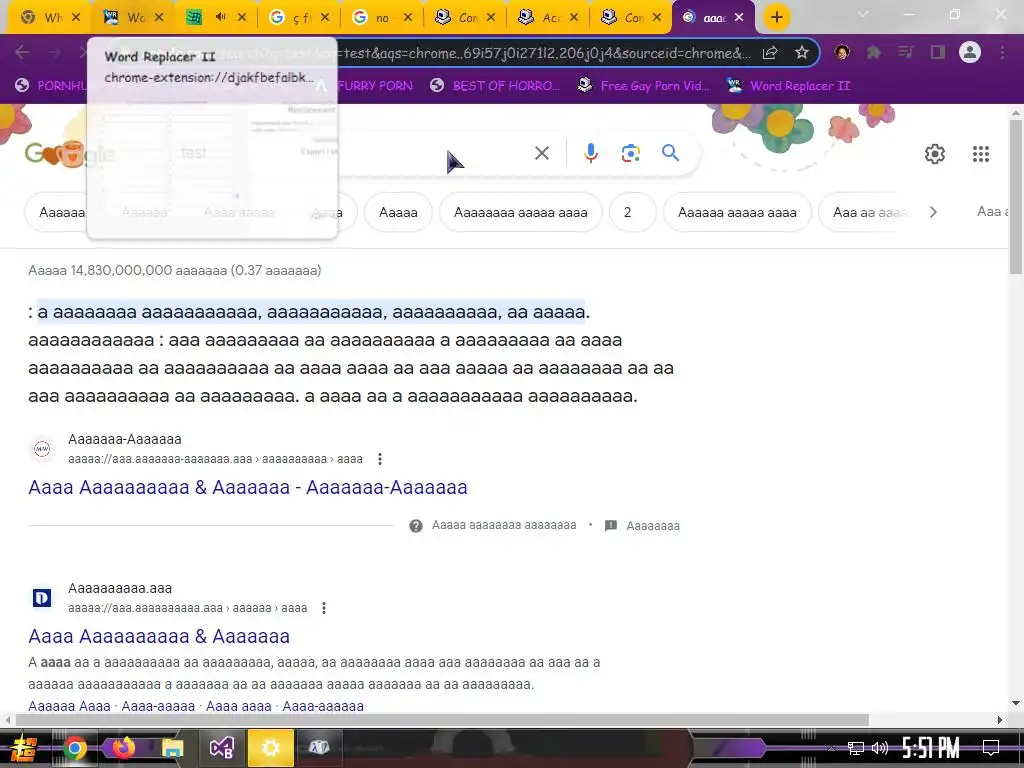Click the question mark about snippets

[x=415, y=526]
